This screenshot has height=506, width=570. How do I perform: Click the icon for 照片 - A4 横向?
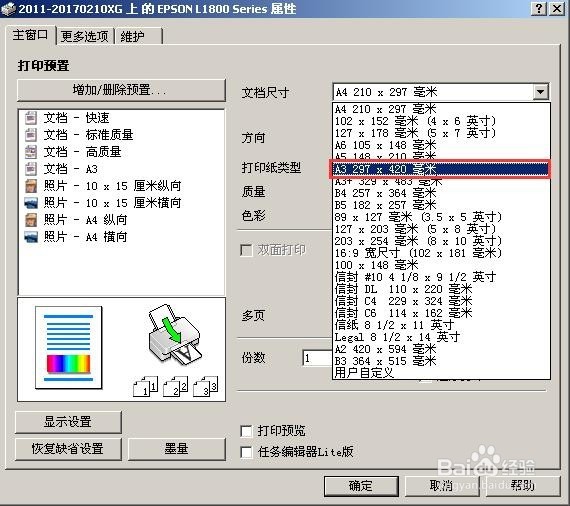[31, 237]
